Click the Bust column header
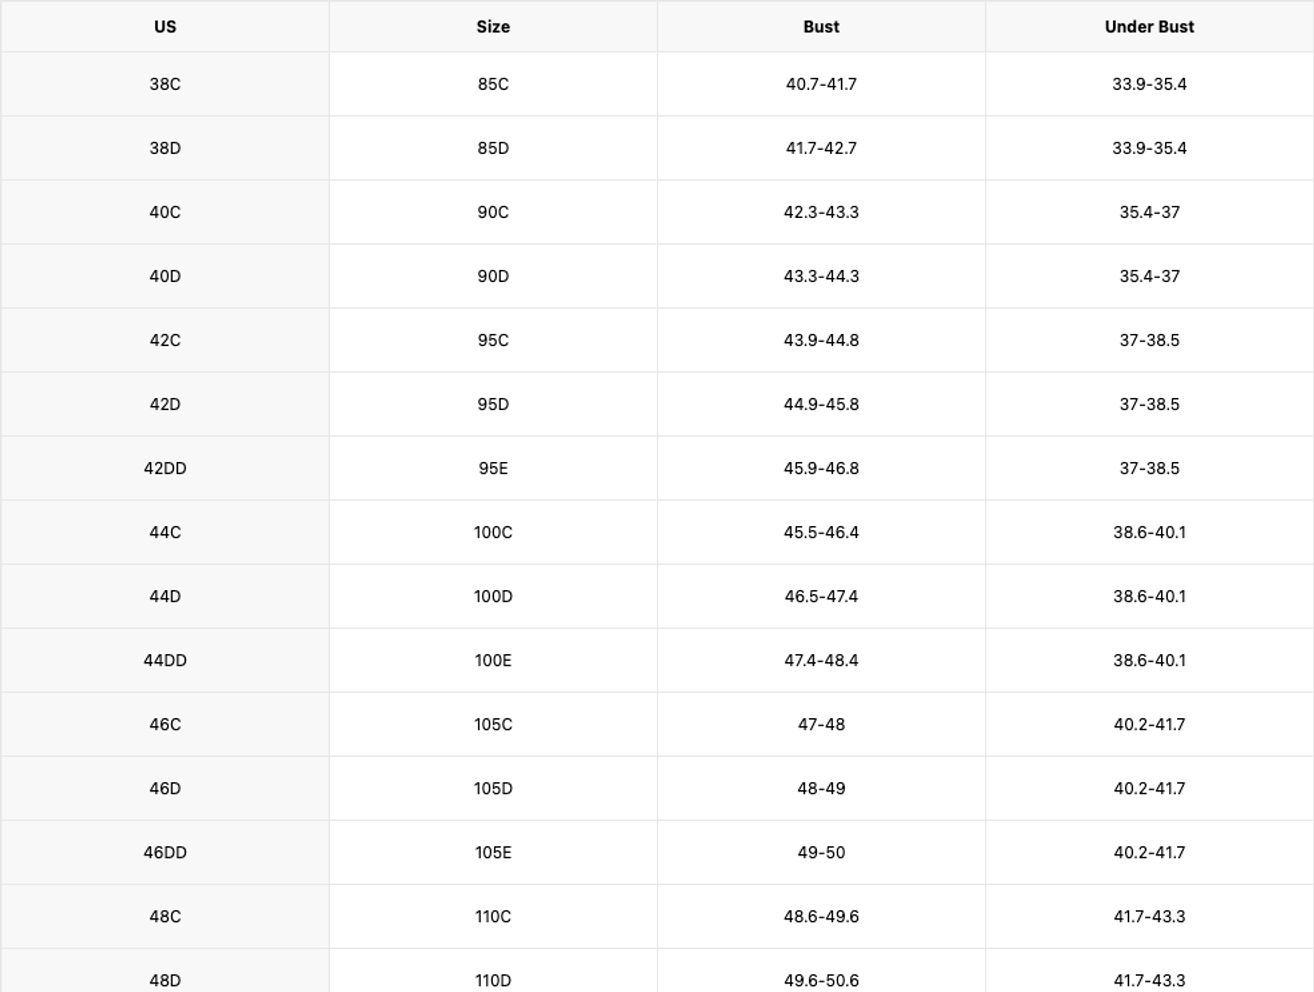The image size is (1314, 992). pyautogui.click(x=821, y=27)
